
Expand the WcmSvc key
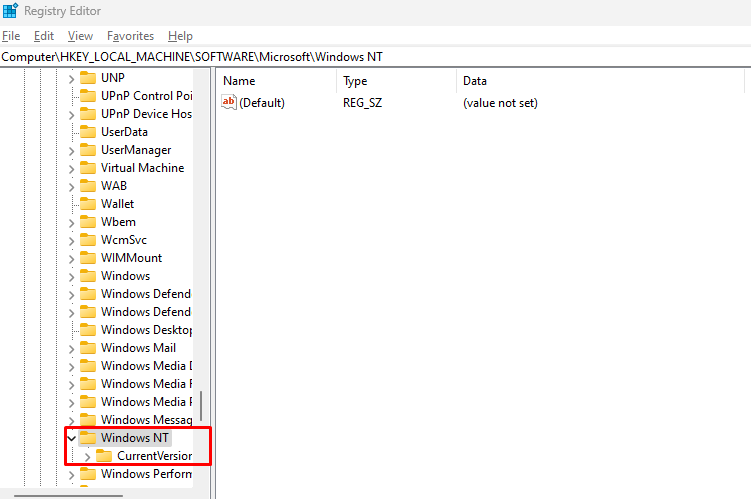pyautogui.click(x=71, y=241)
